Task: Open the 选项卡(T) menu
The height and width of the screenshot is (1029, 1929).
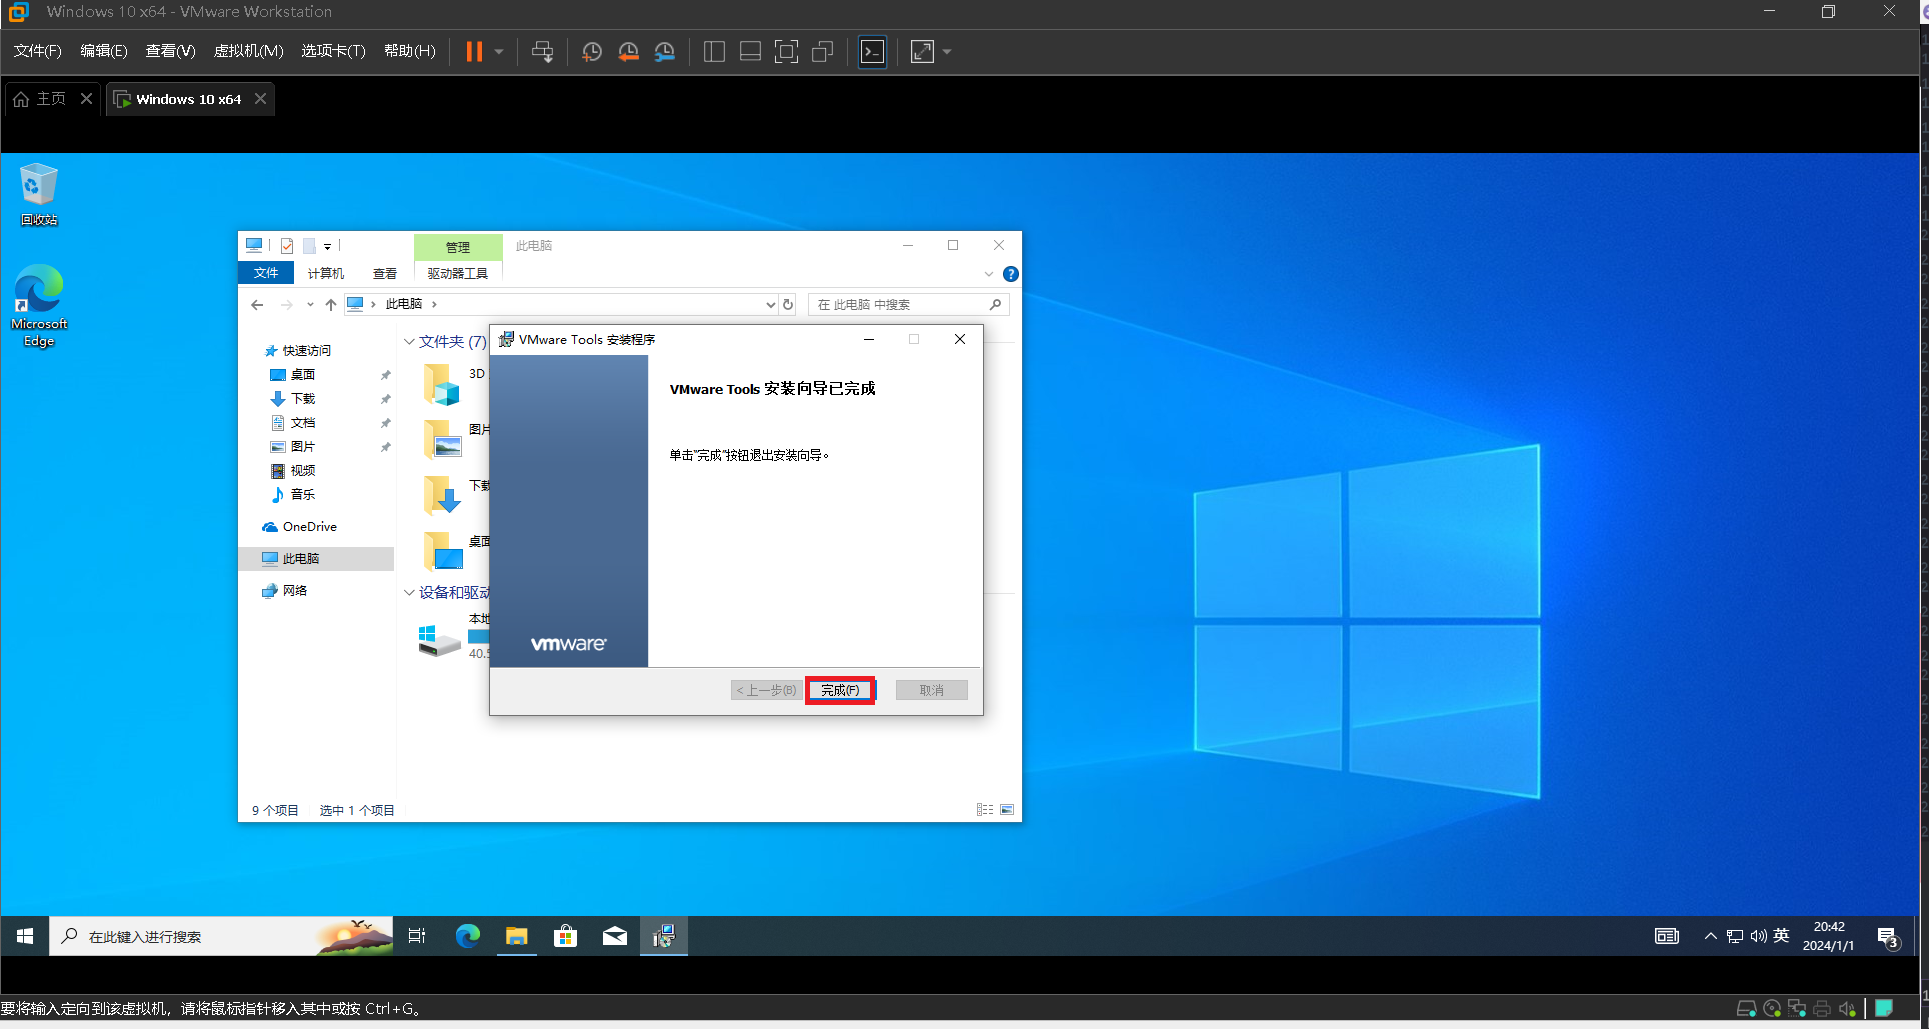Action: [333, 51]
